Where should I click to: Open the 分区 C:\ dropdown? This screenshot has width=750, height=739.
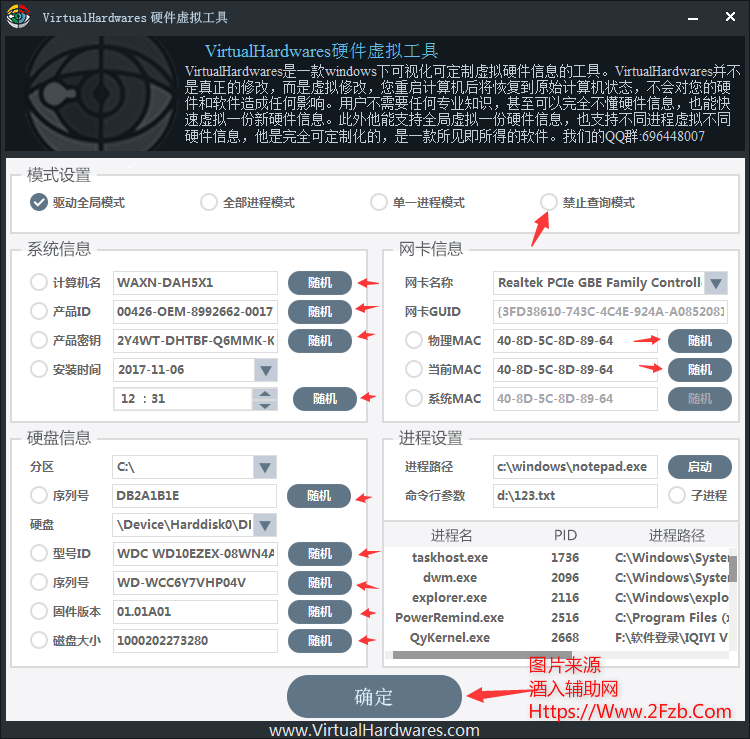coord(265,467)
